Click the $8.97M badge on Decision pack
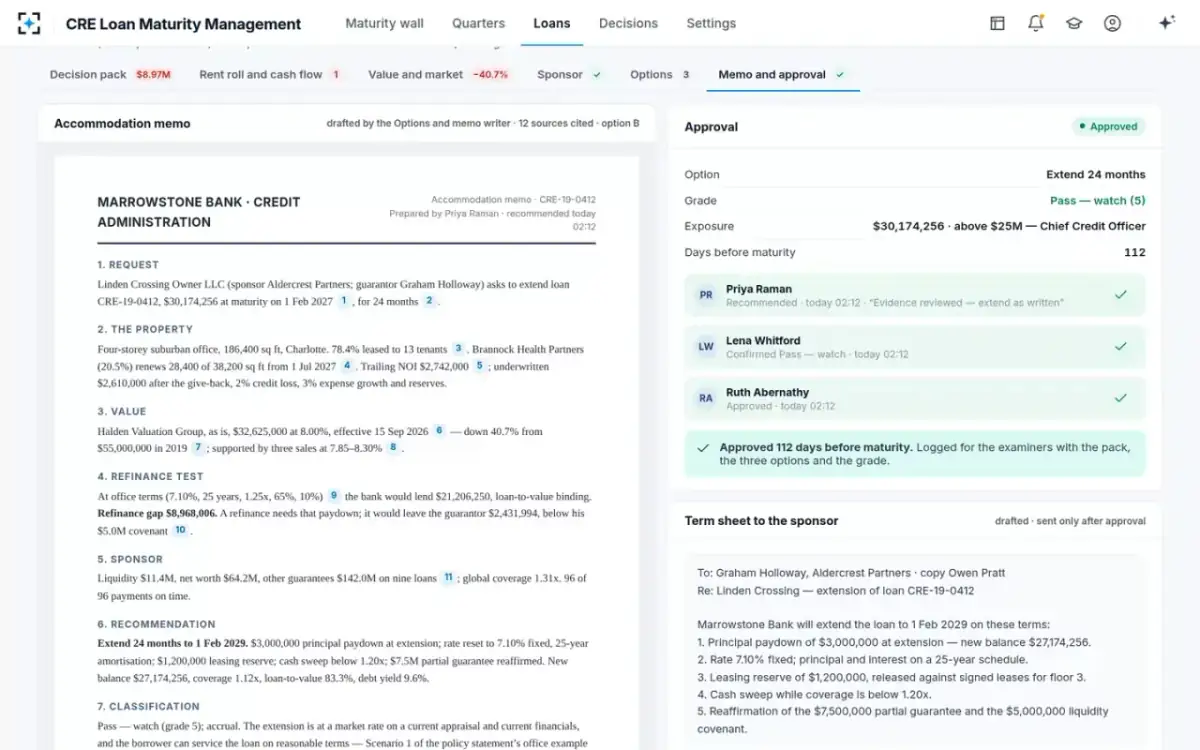Image resolution: width=1200 pixels, height=750 pixels. (153, 74)
